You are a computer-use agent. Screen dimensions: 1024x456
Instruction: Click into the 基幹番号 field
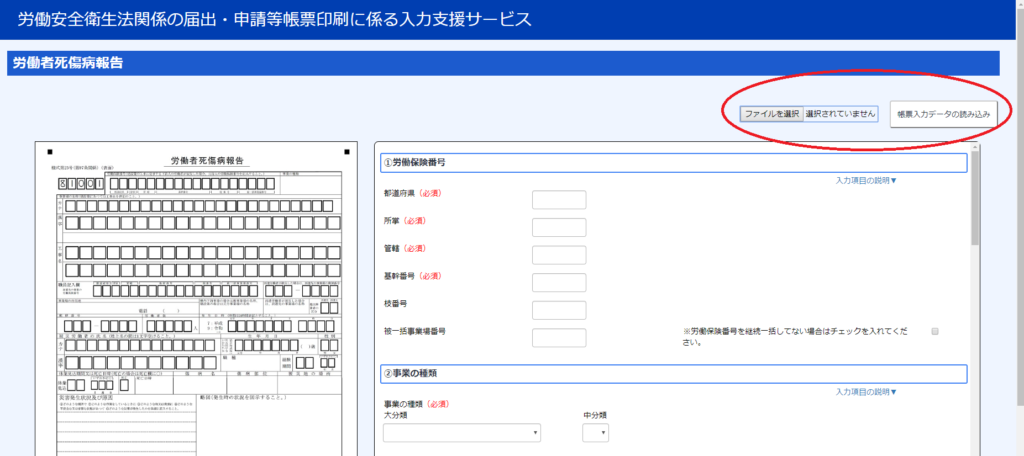559,283
